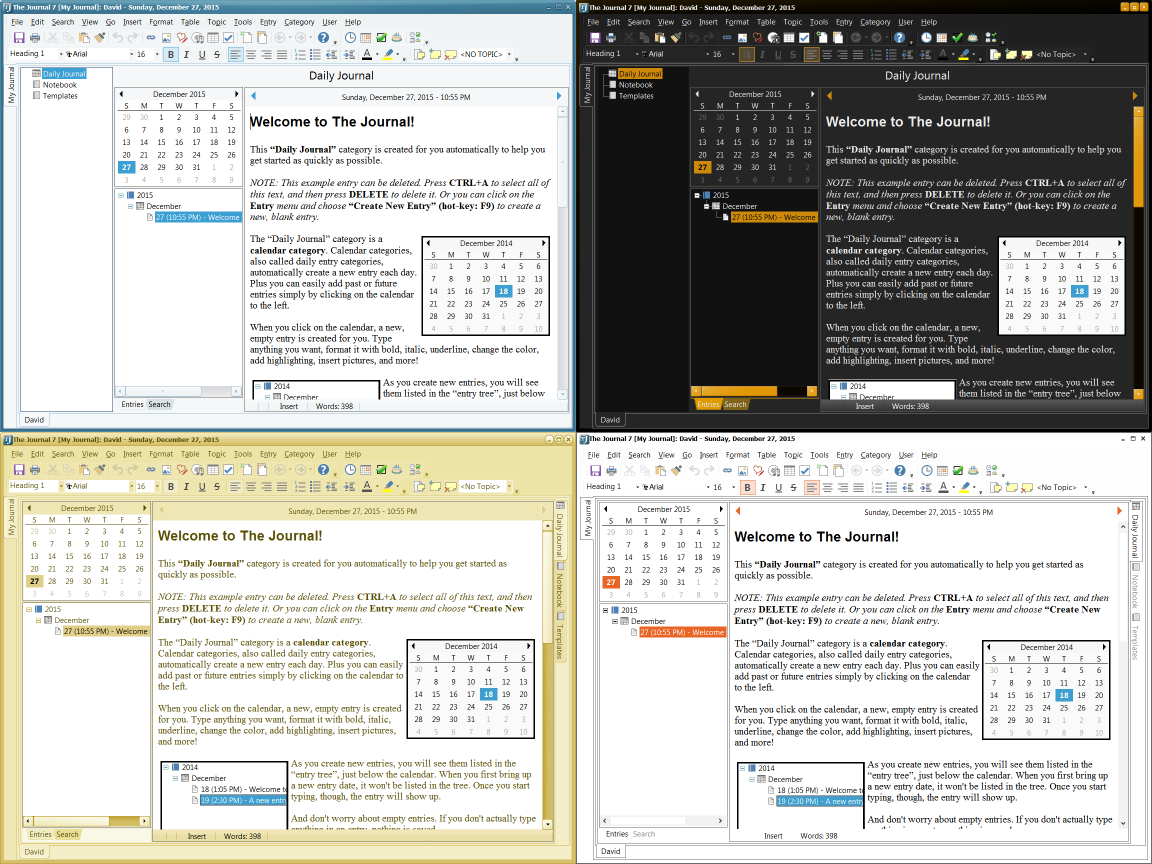Click the font color A swatch in the blue-theme window
The image size is (1152, 864).
pyautogui.click(x=367, y=54)
